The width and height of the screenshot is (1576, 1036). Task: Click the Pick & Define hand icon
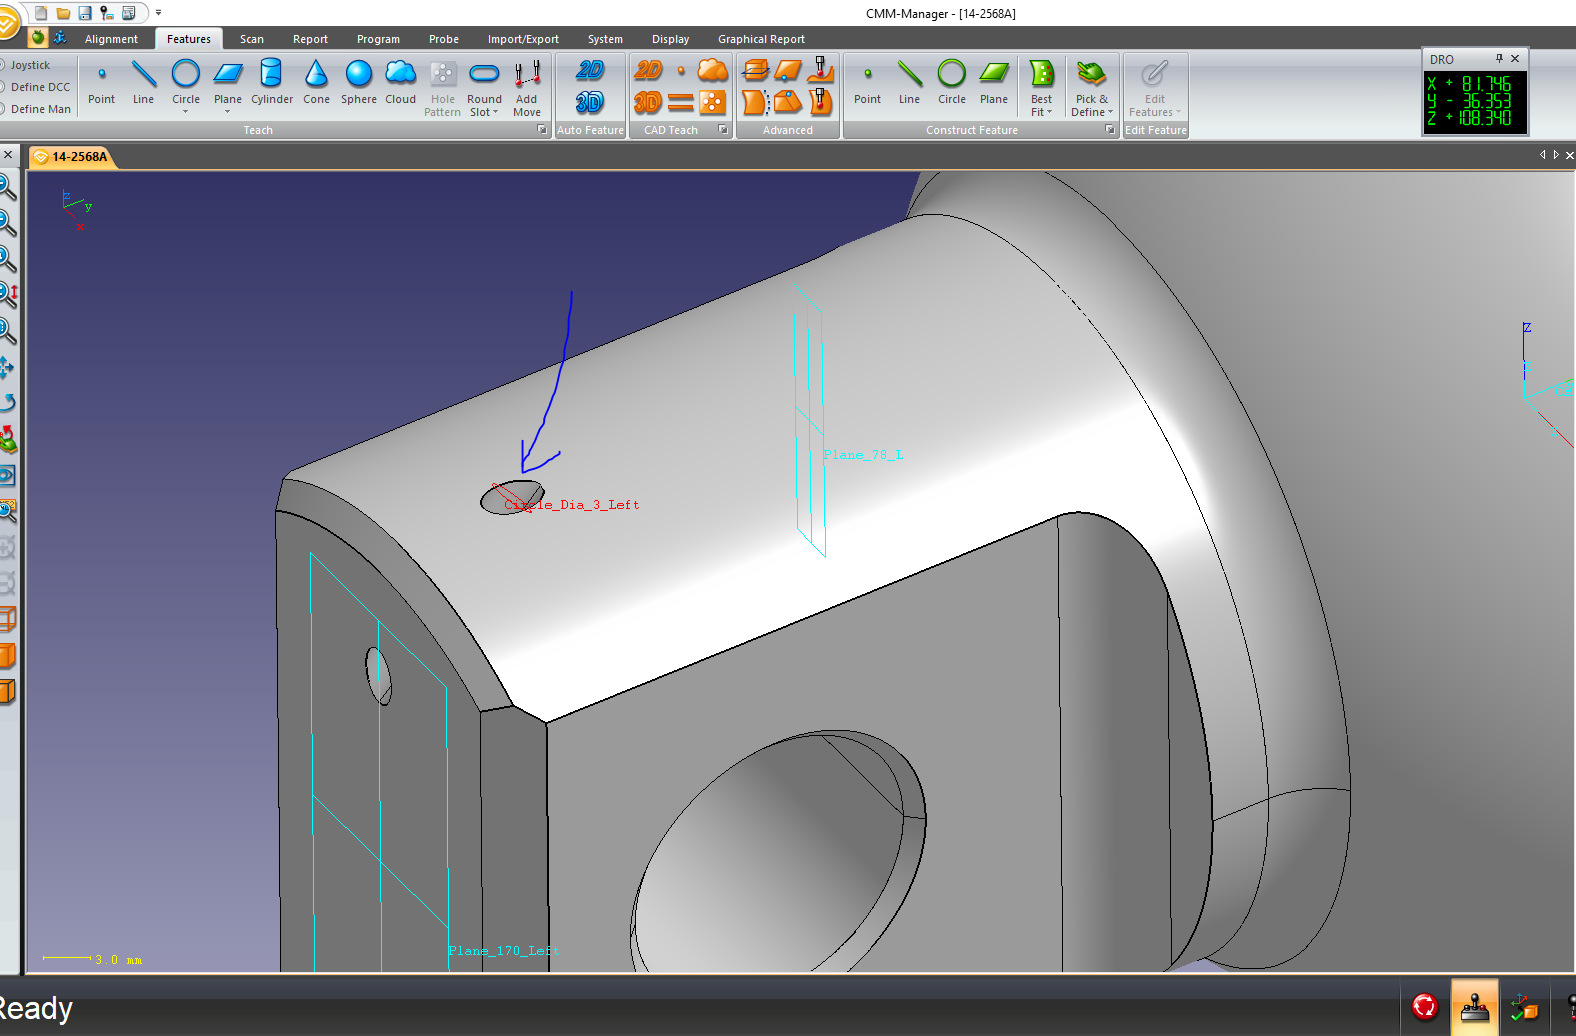point(1091,74)
